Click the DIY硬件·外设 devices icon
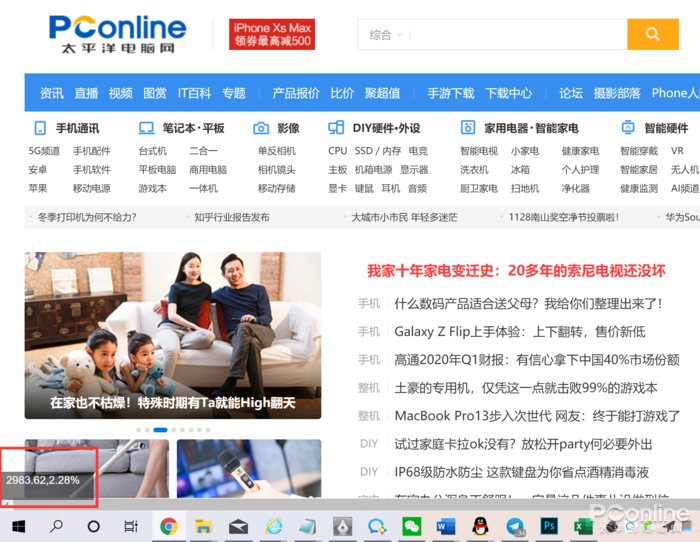 coord(336,128)
